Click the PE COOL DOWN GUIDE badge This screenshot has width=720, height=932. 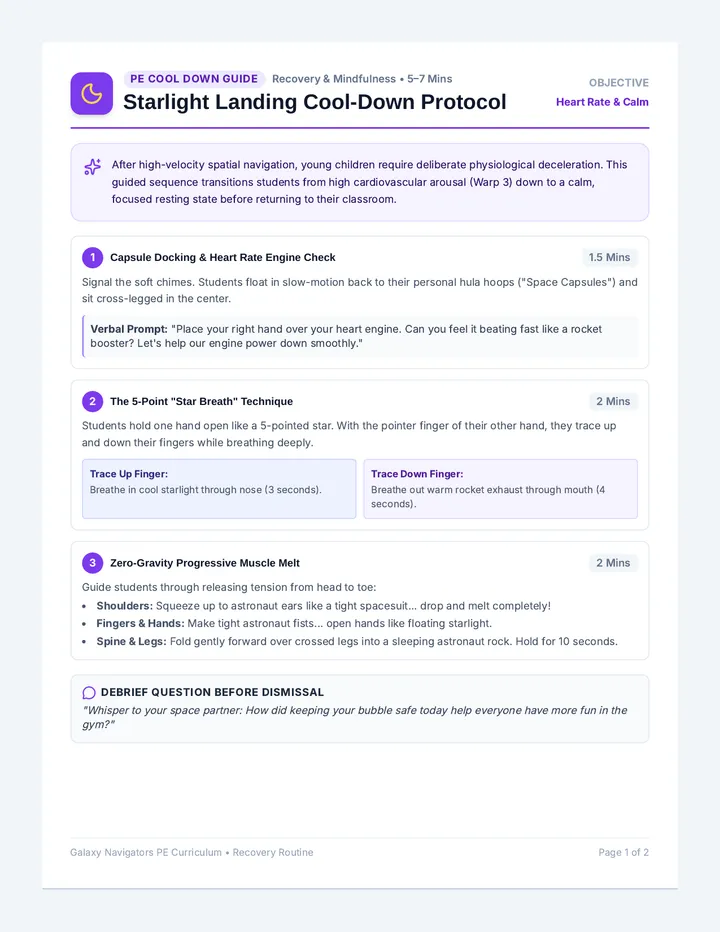click(x=194, y=79)
